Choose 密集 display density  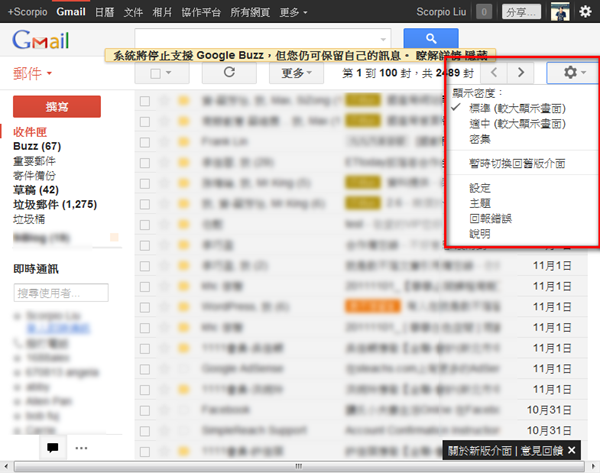point(480,139)
